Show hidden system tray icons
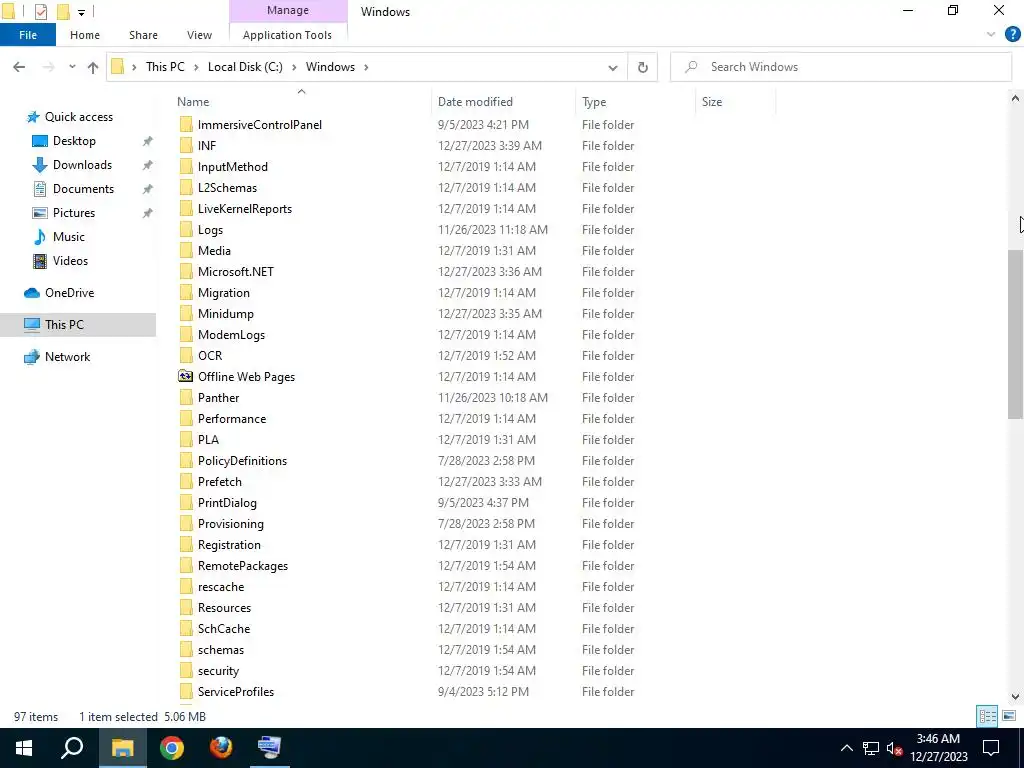Image resolution: width=1024 pixels, height=768 pixels. click(846, 748)
